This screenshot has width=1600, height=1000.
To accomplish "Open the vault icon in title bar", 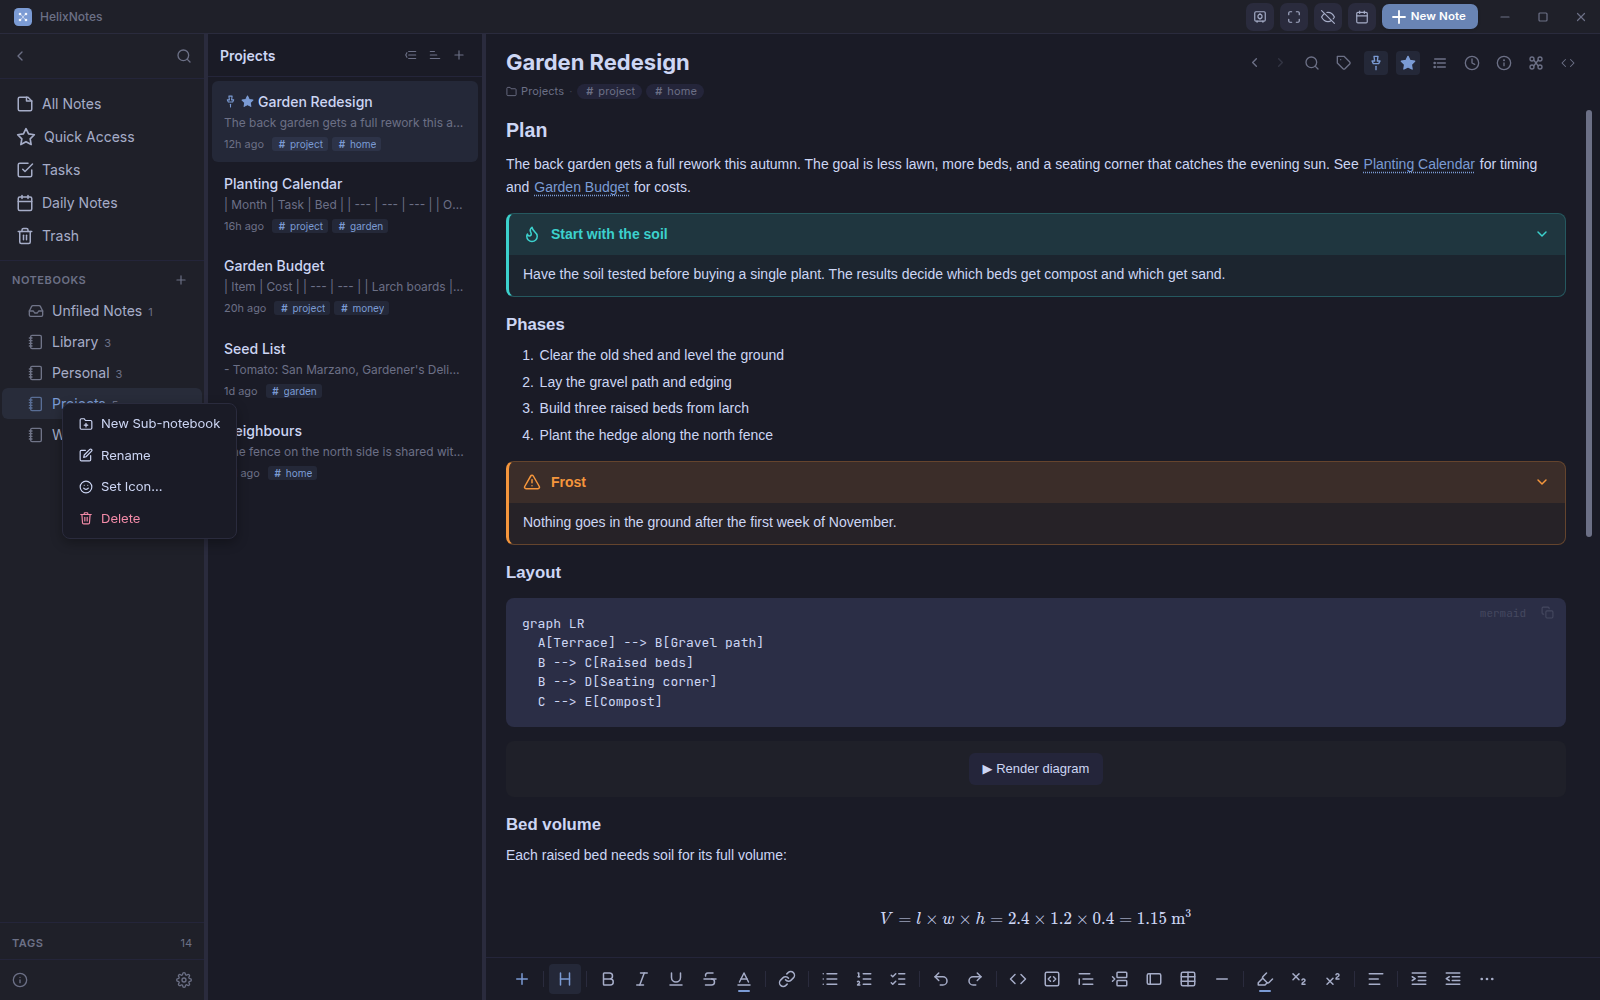I will click(1260, 17).
